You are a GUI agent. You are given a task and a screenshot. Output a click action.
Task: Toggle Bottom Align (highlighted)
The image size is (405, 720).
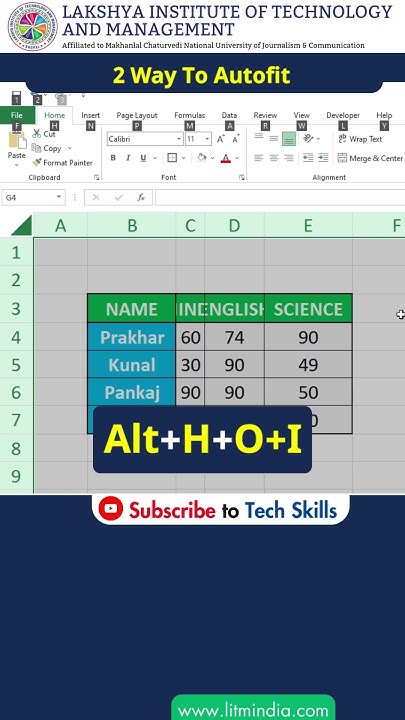pos(289,138)
